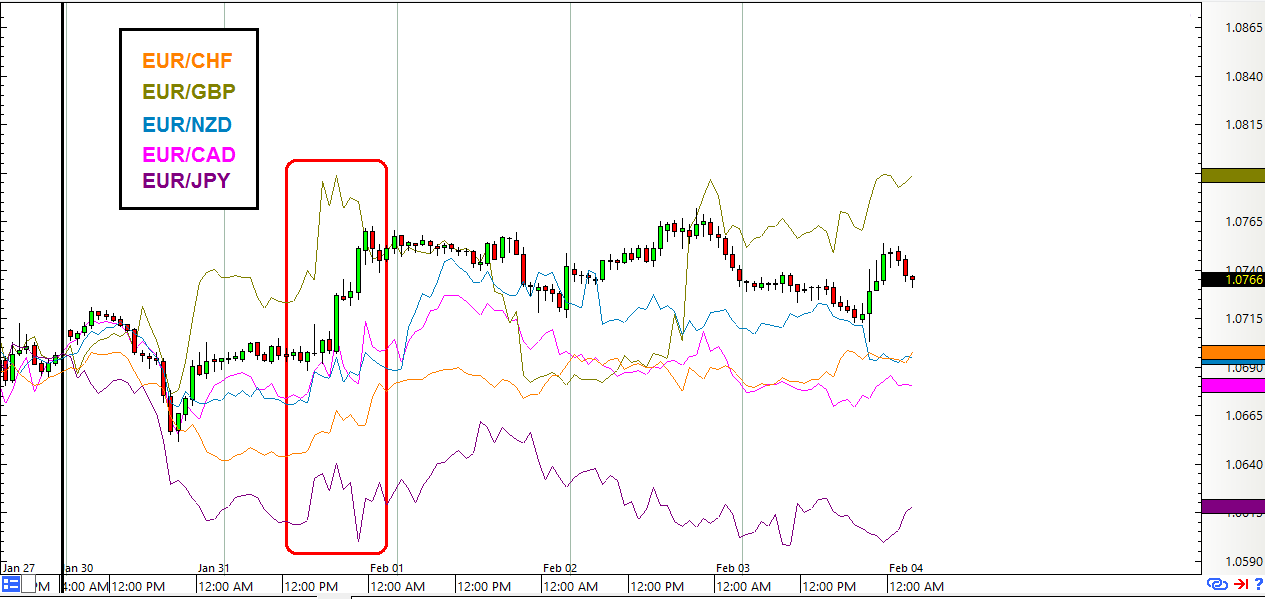Click the 1.0765 price axis label
The width and height of the screenshot is (1265, 599).
pyautogui.click(x=1244, y=221)
